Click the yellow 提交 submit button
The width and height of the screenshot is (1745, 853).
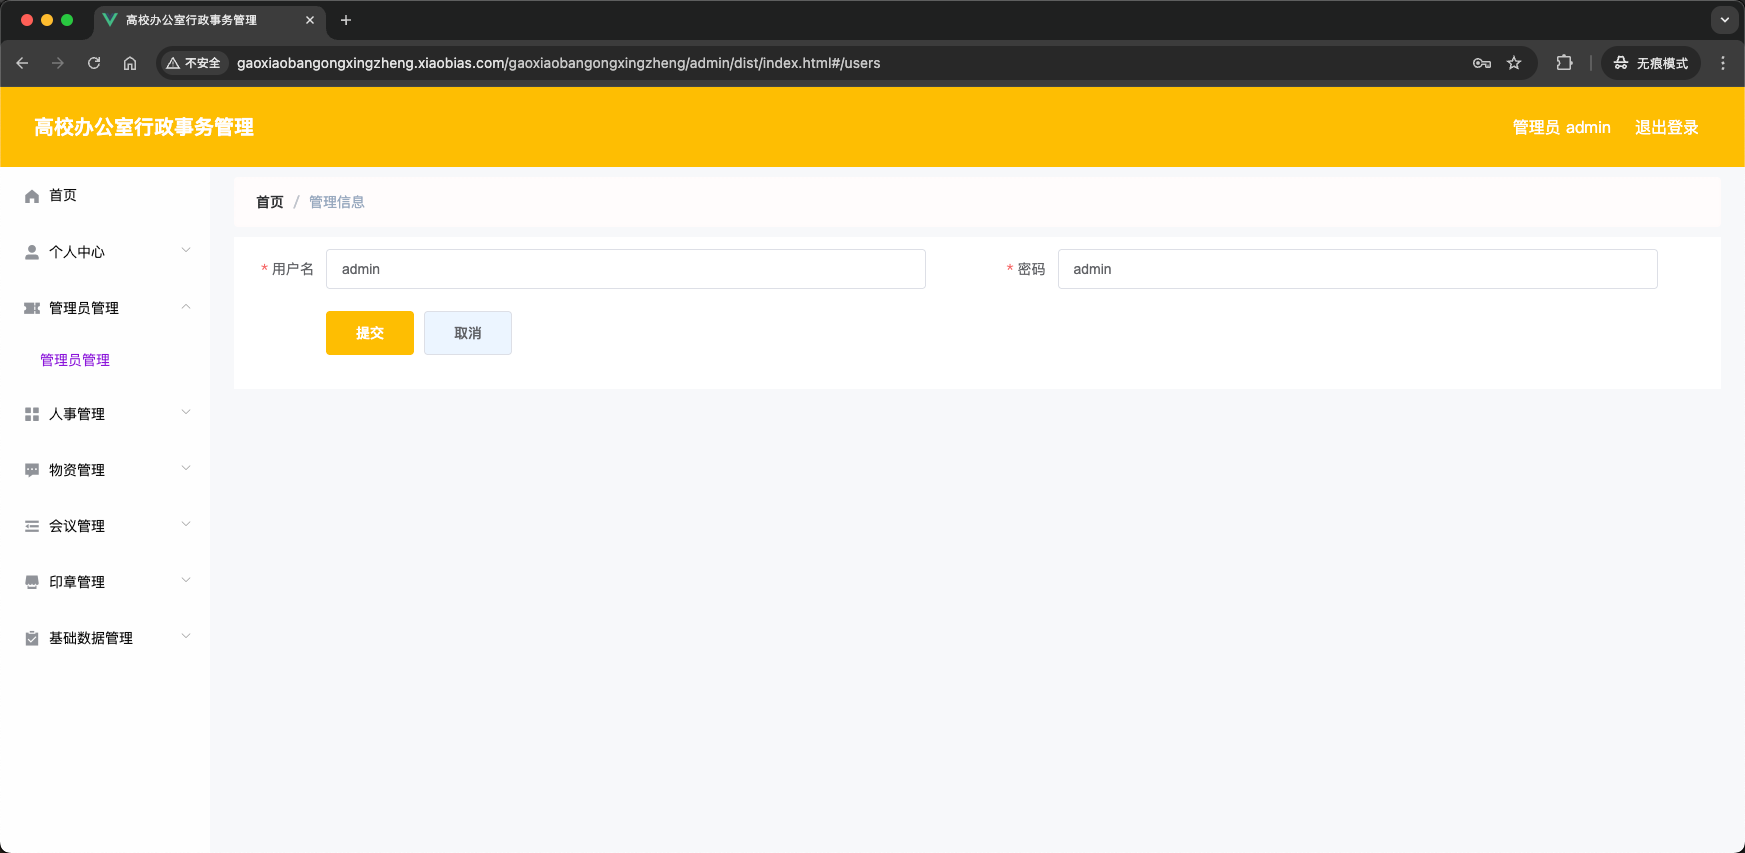[370, 333]
